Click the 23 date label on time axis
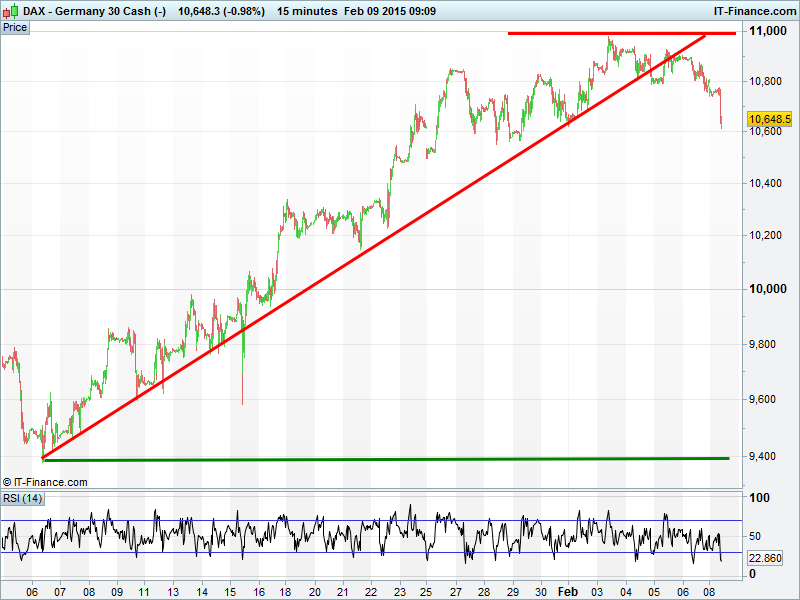Viewport: 800px width, 600px height. coord(399,591)
